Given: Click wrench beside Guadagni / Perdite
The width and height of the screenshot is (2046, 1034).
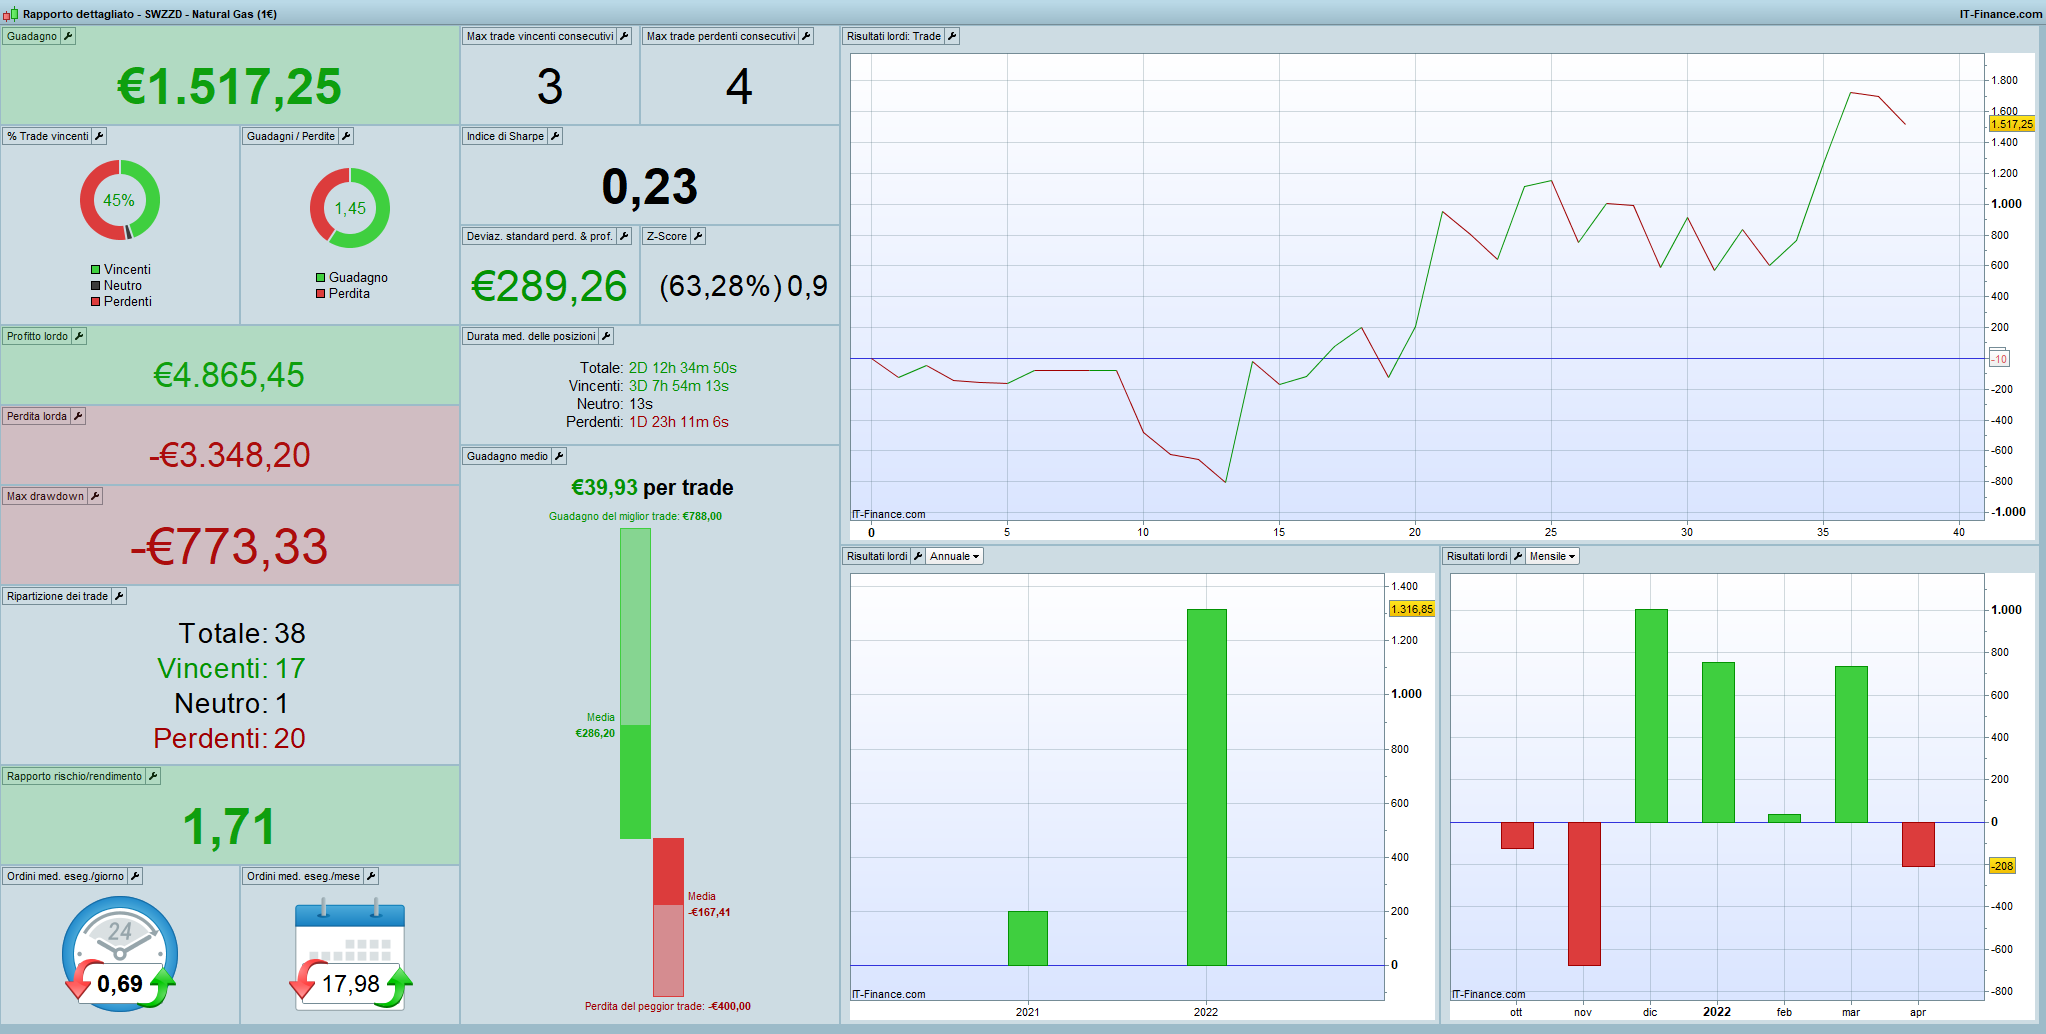Looking at the screenshot, I should (x=346, y=136).
